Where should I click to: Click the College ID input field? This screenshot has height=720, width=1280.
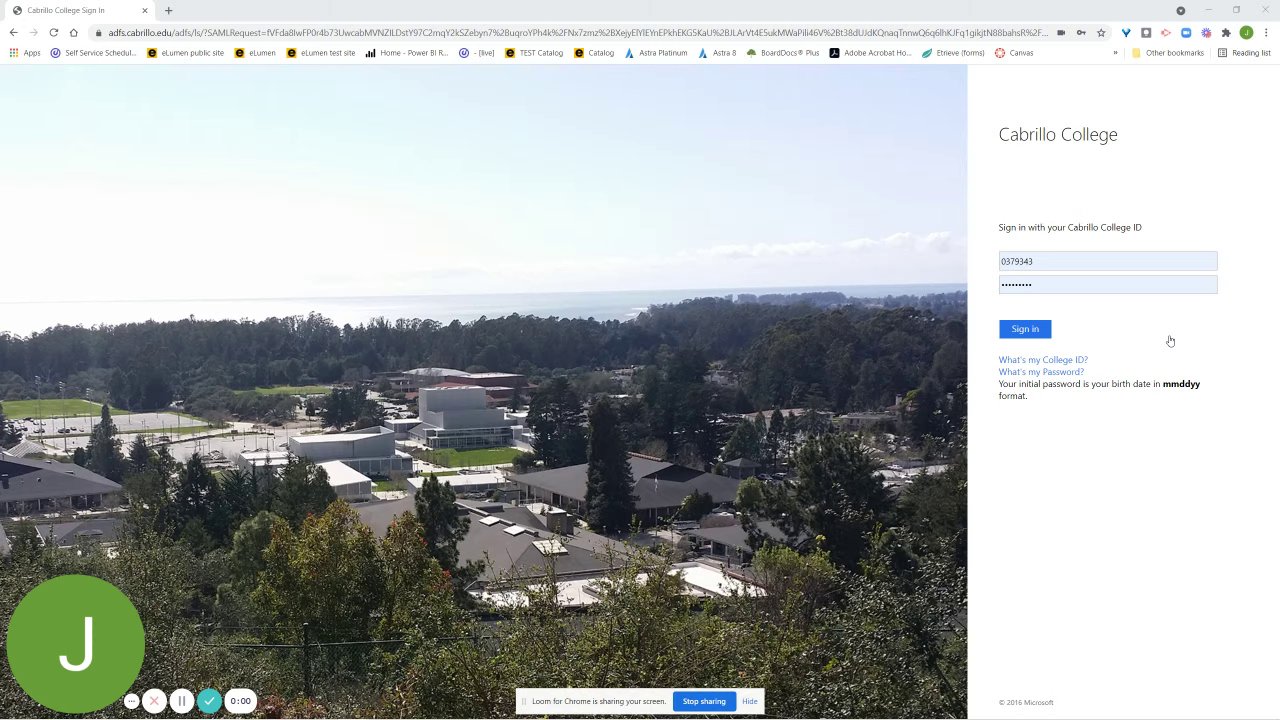[x=1108, y=261]
